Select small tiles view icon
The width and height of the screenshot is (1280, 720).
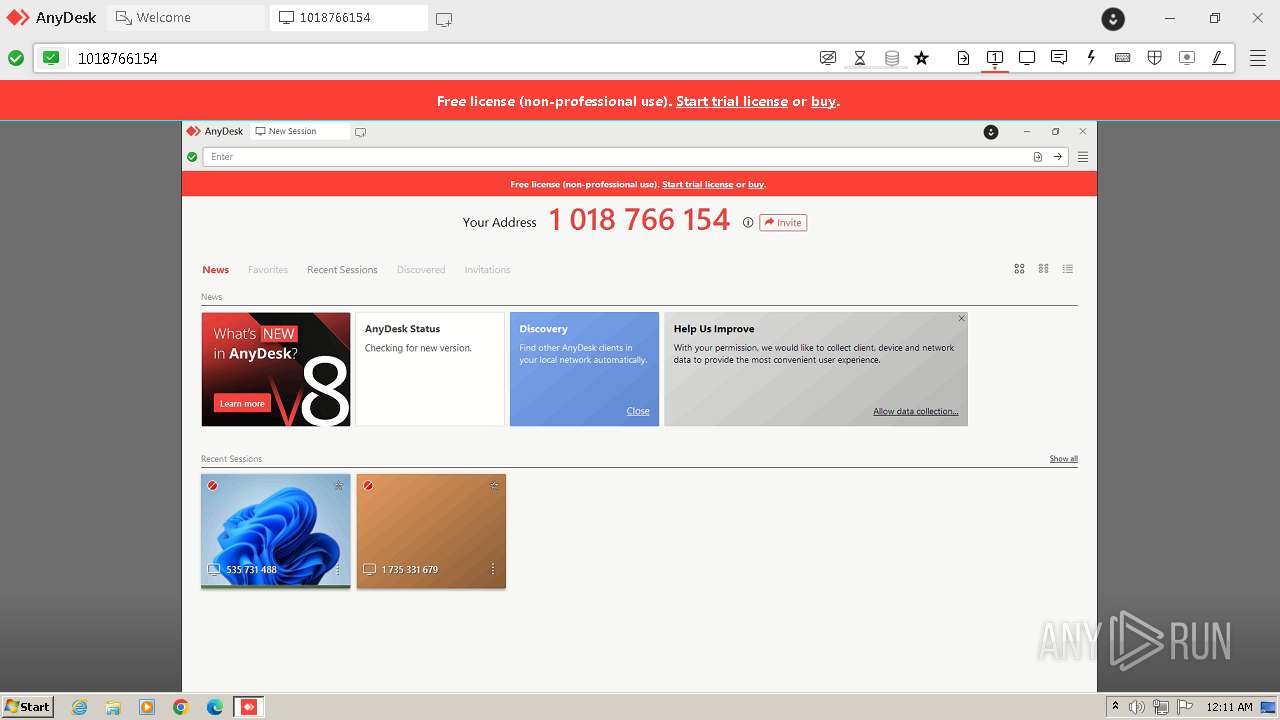1043,269
